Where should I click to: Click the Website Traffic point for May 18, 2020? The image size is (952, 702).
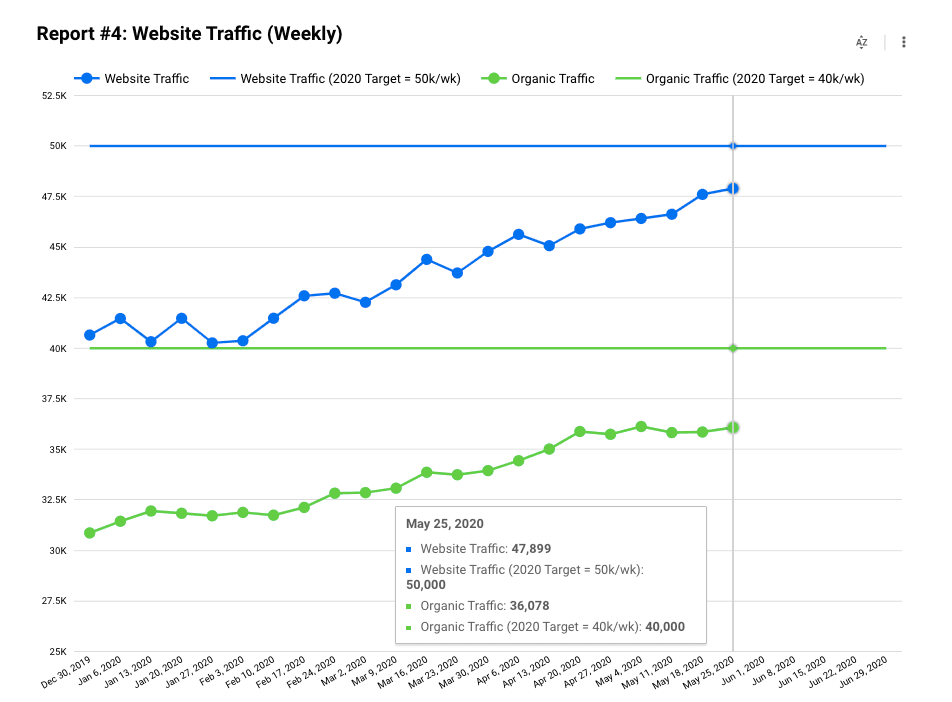click(x=702, y=194)
